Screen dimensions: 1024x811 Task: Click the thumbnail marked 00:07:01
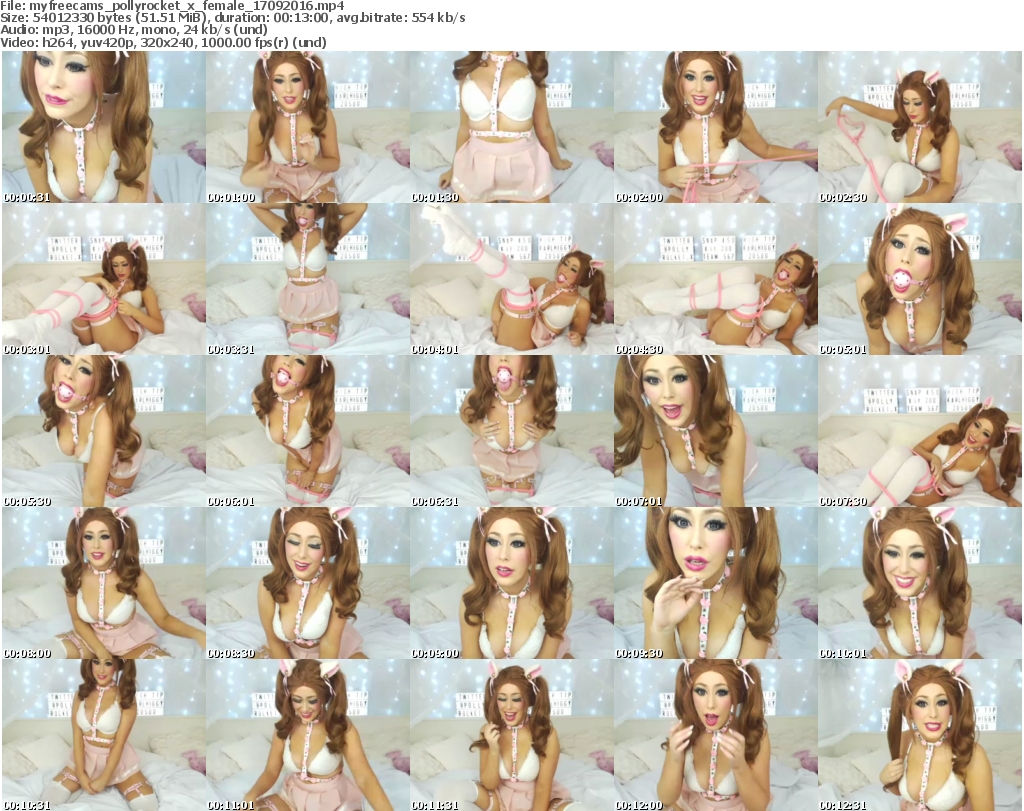click(x=715, y=431)
